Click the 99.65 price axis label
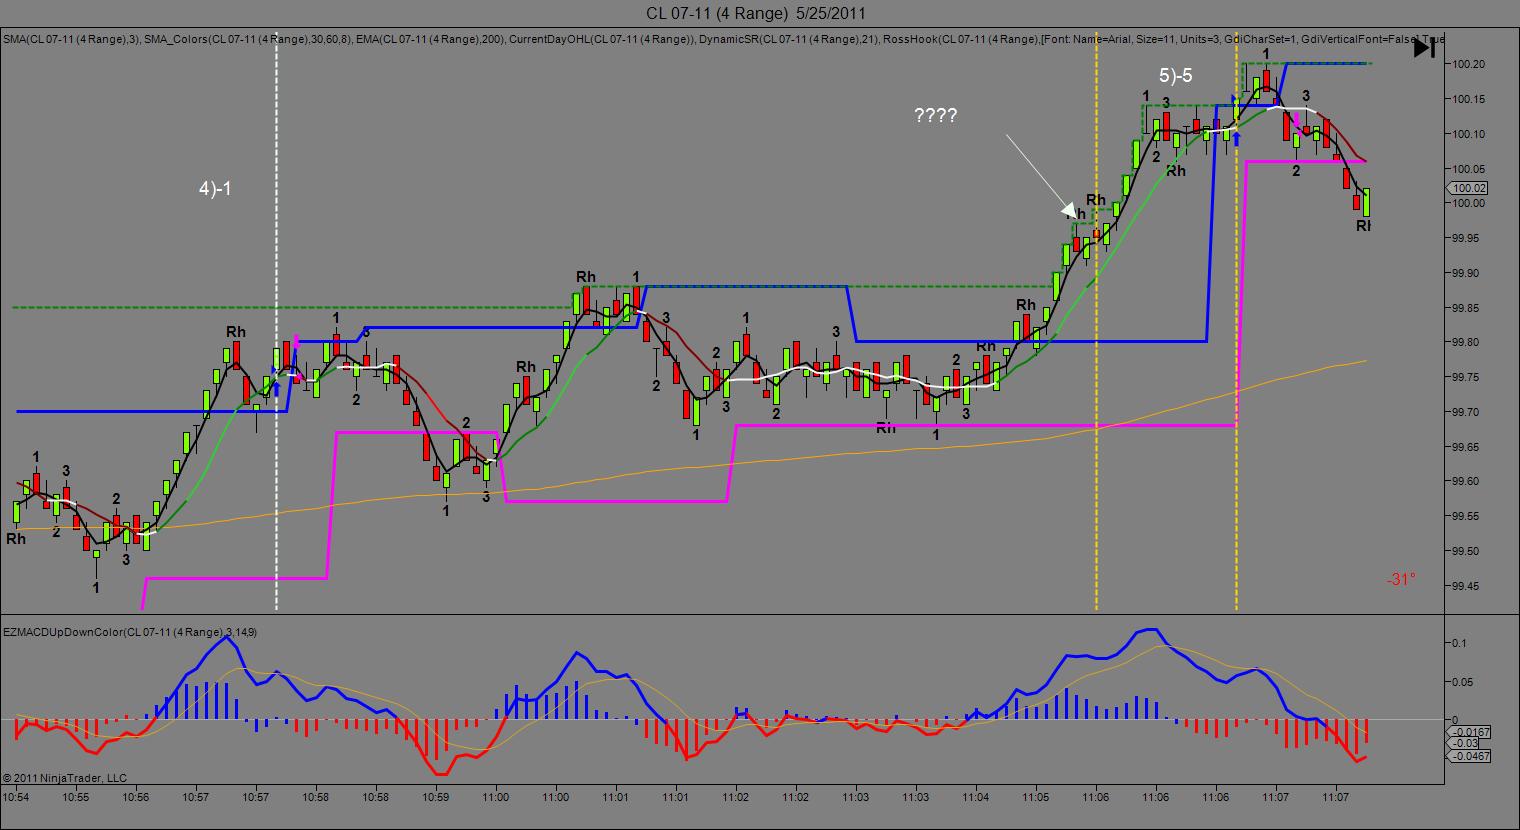 coord(1468,447)
